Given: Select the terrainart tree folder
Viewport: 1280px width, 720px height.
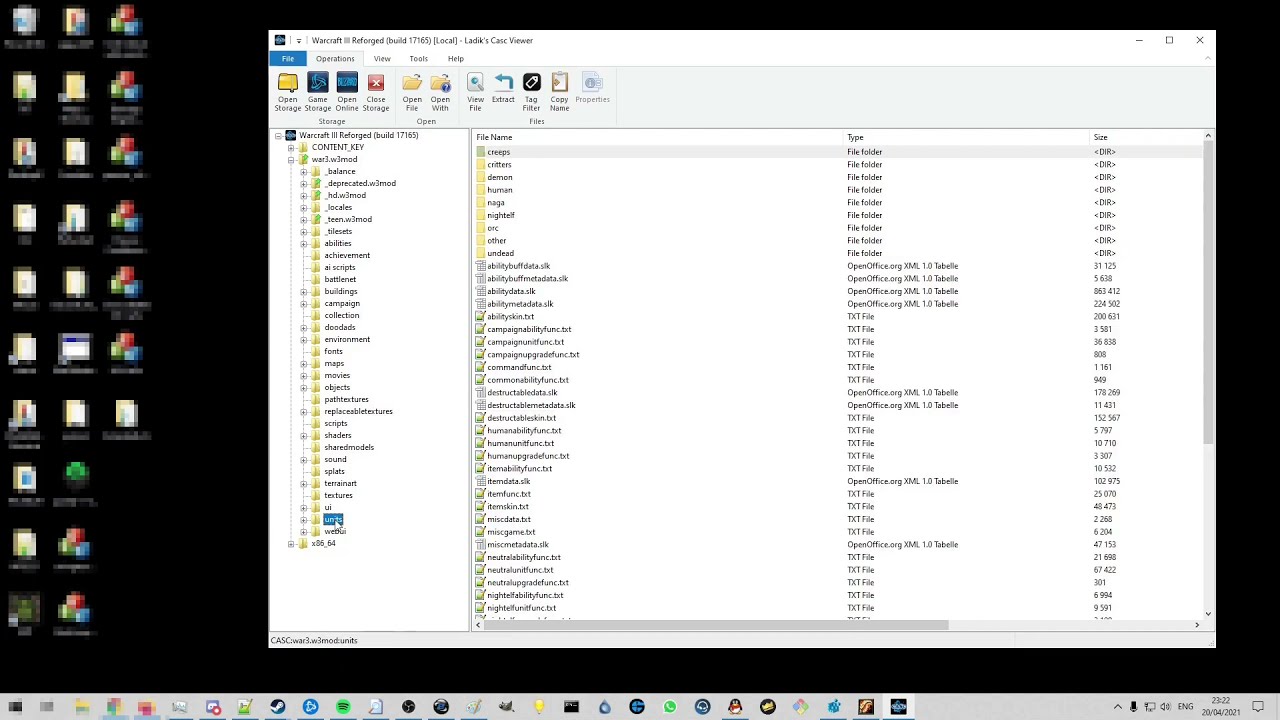Looking at the screenshot, I should (340, 483).
